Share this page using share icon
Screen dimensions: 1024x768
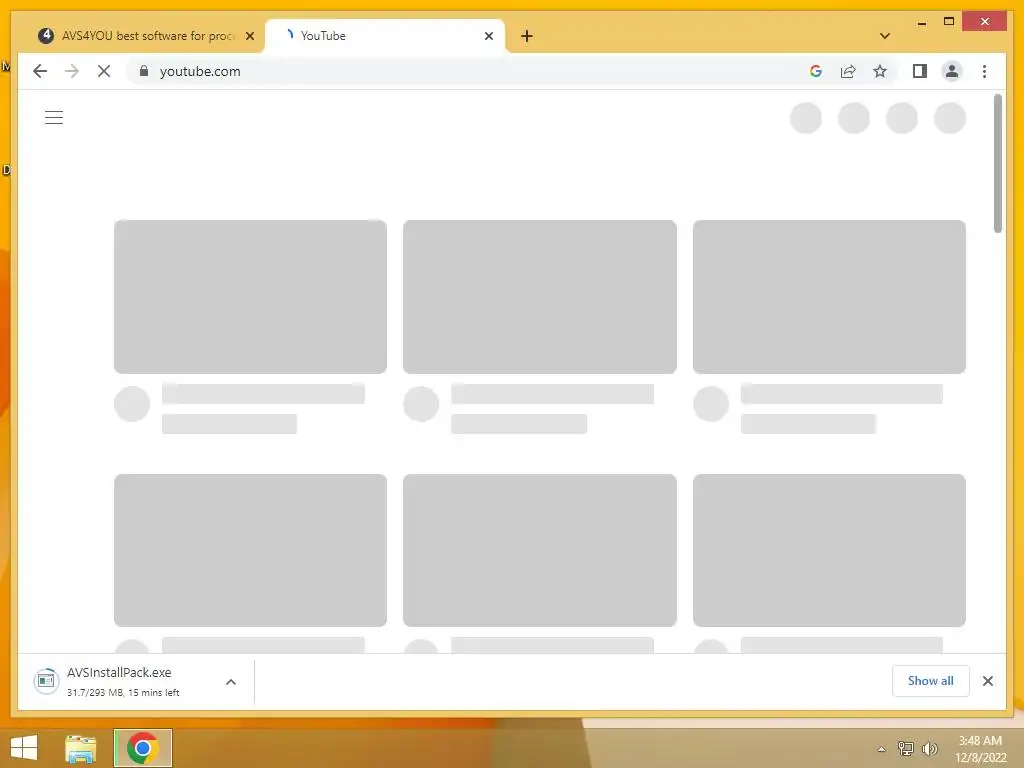click(x=848, y=71)
